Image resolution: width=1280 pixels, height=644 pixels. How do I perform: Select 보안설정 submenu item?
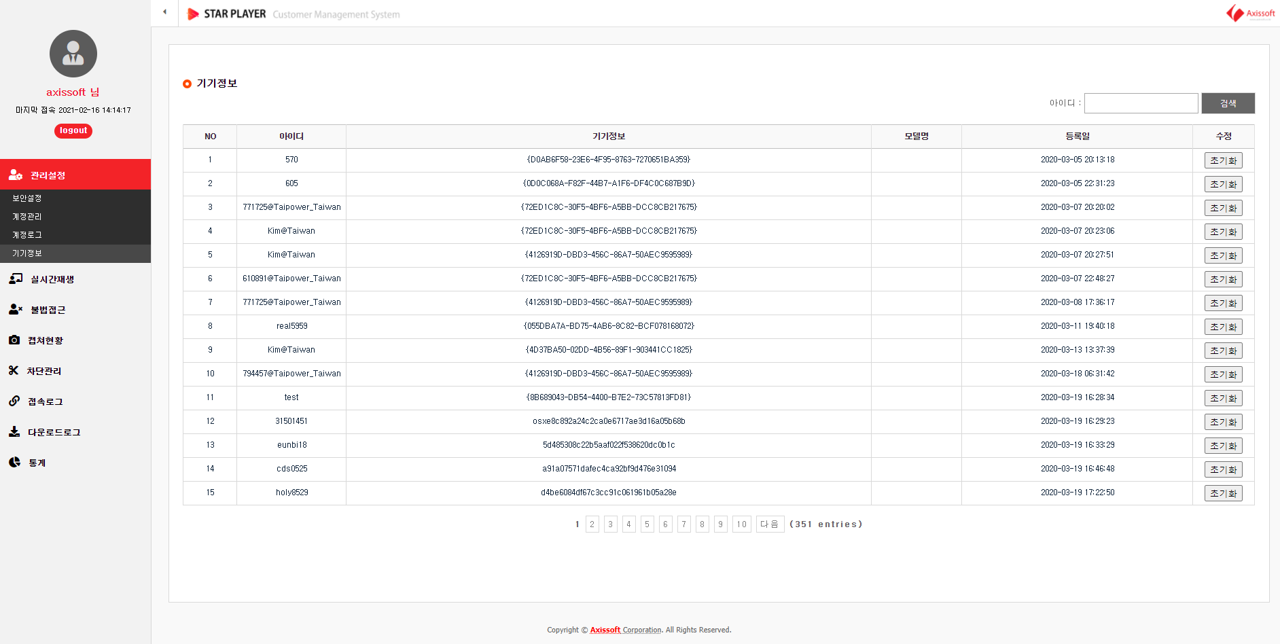click(27, 199)
